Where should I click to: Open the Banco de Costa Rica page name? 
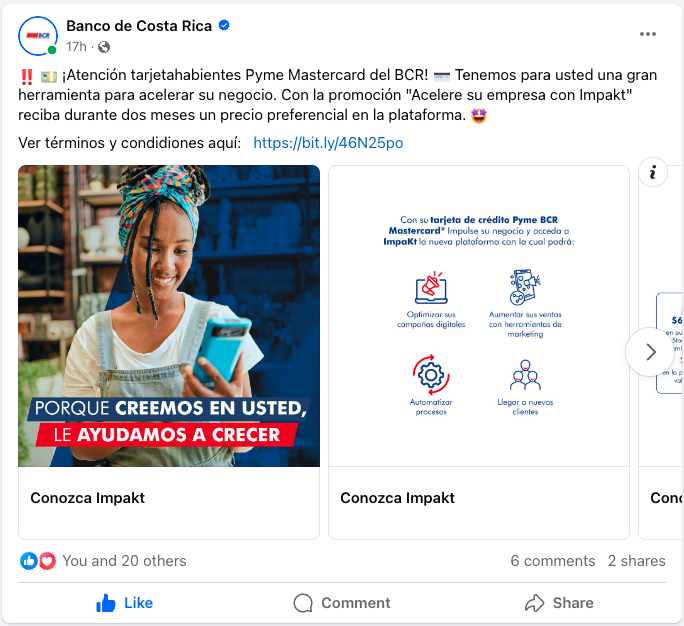(139, 26)
